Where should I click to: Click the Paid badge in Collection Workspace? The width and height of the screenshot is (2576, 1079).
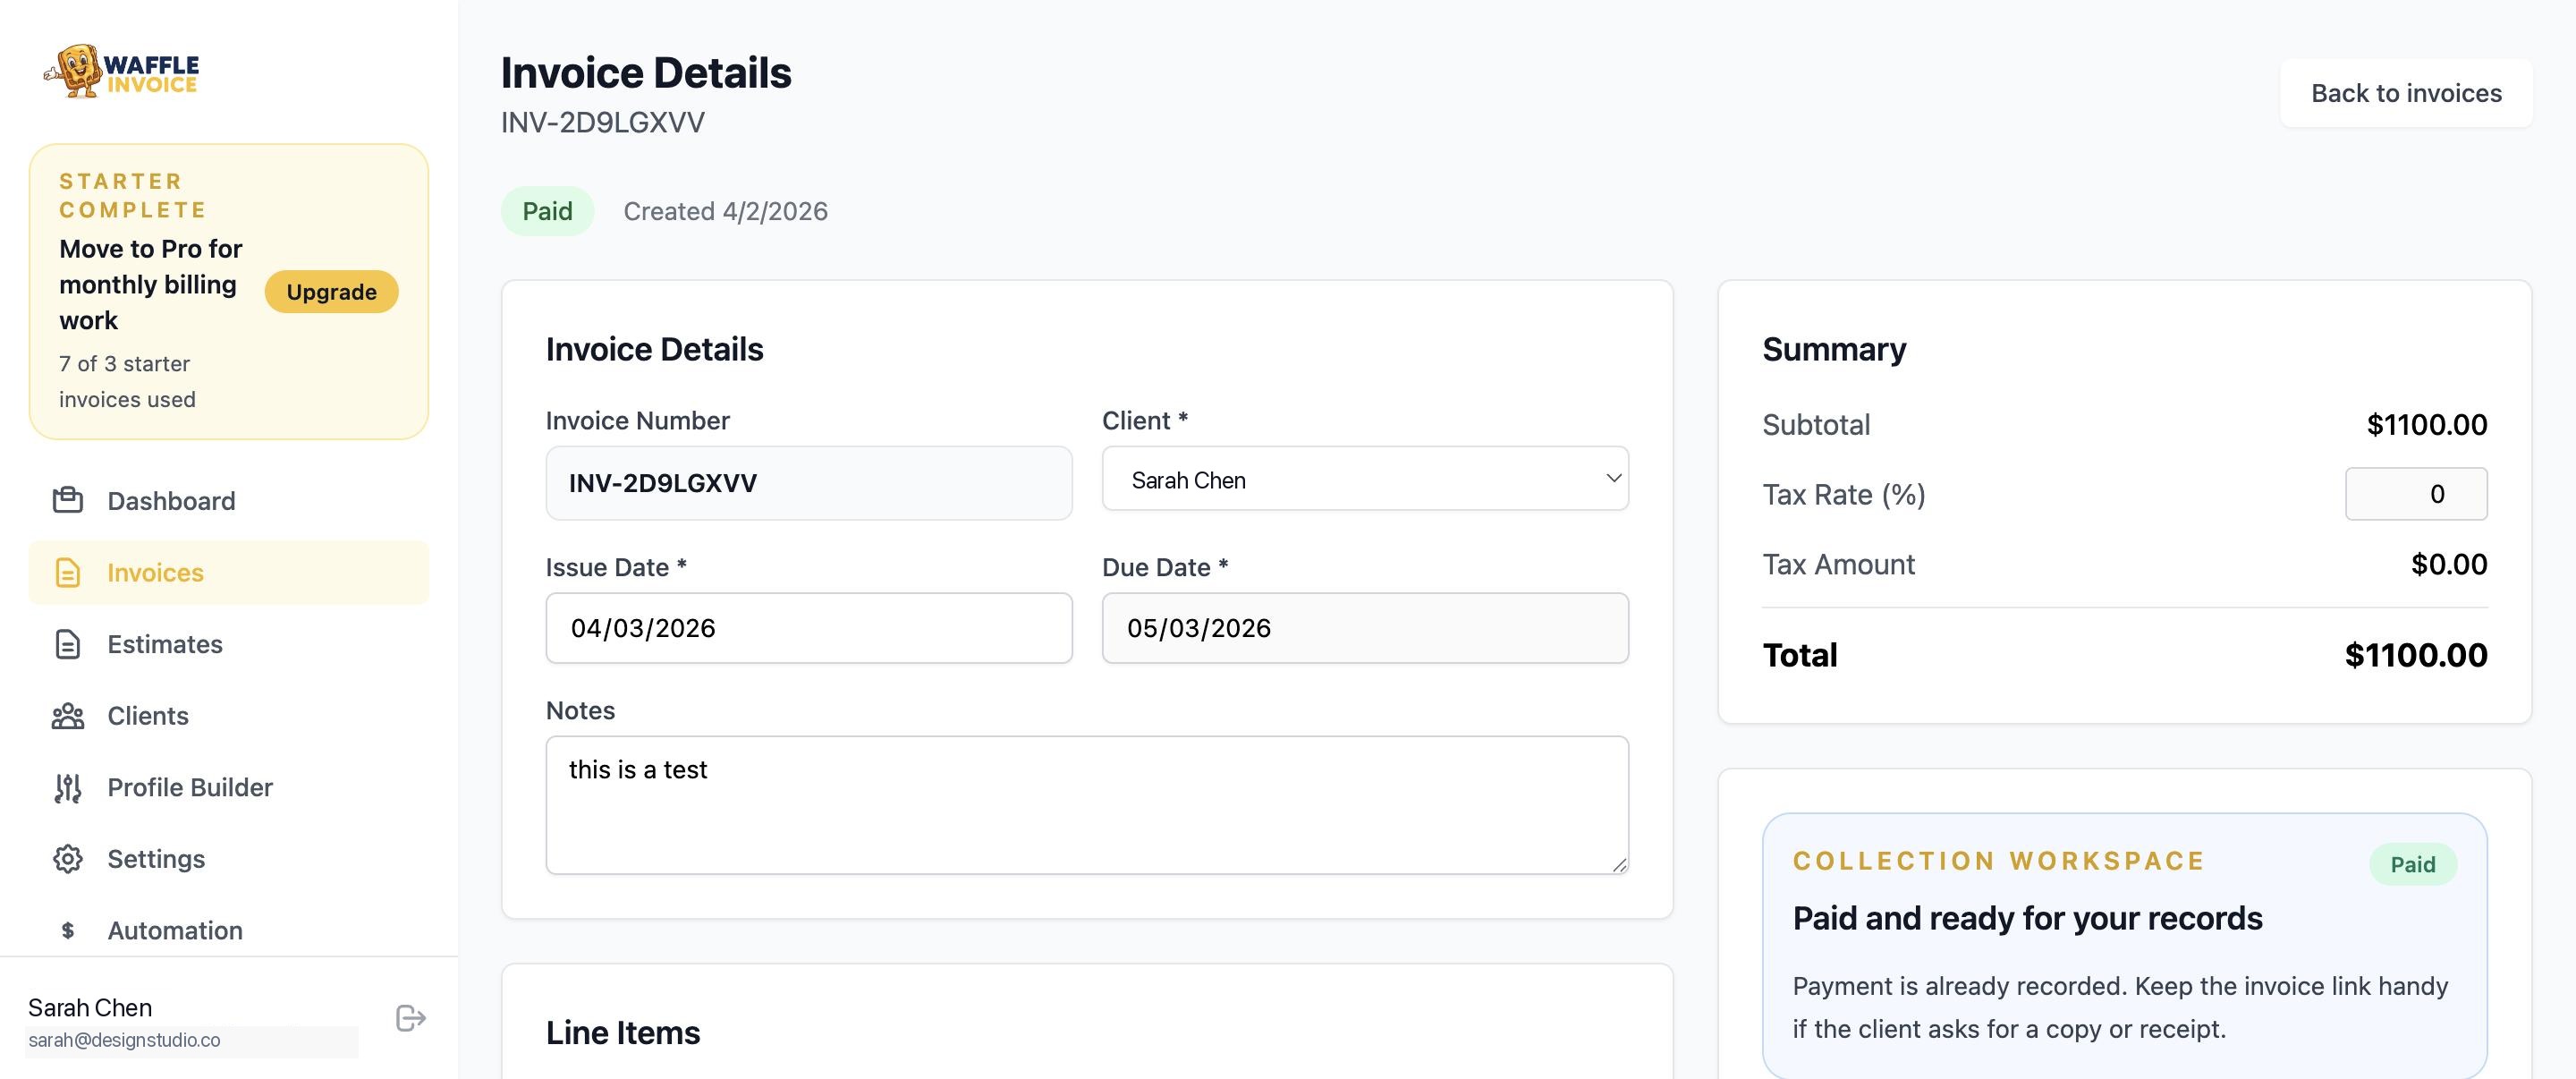(2412, 863)
